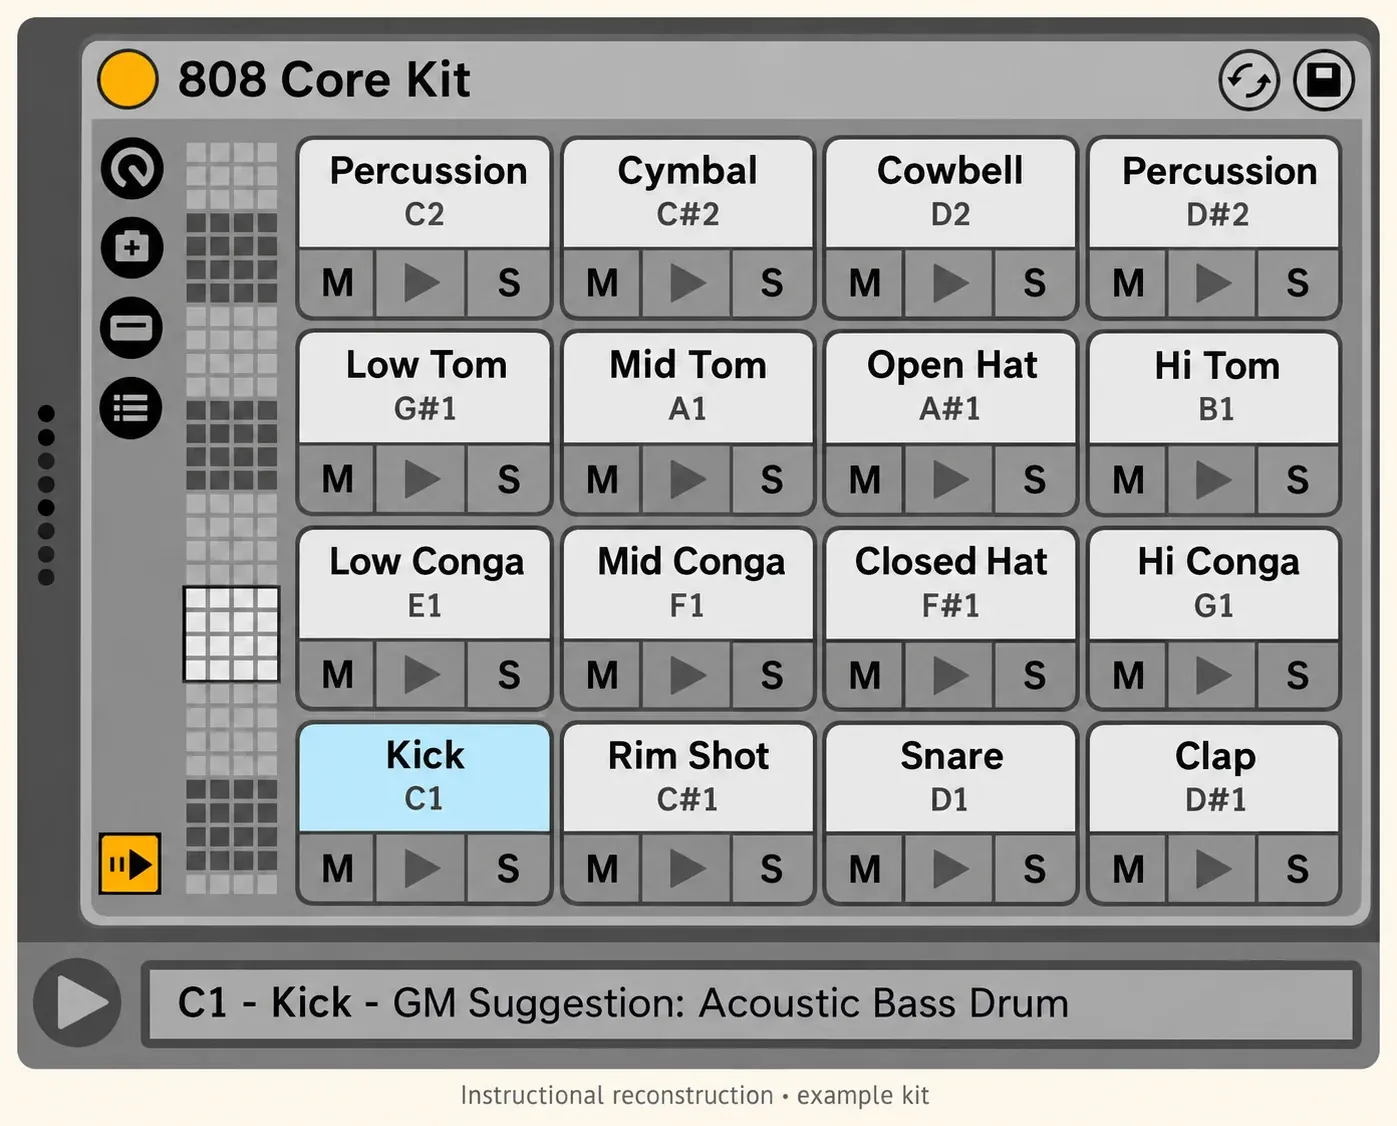Click the spiral macro controls icon in sidebar
1397x1126 pixels.
coord(132,168)
